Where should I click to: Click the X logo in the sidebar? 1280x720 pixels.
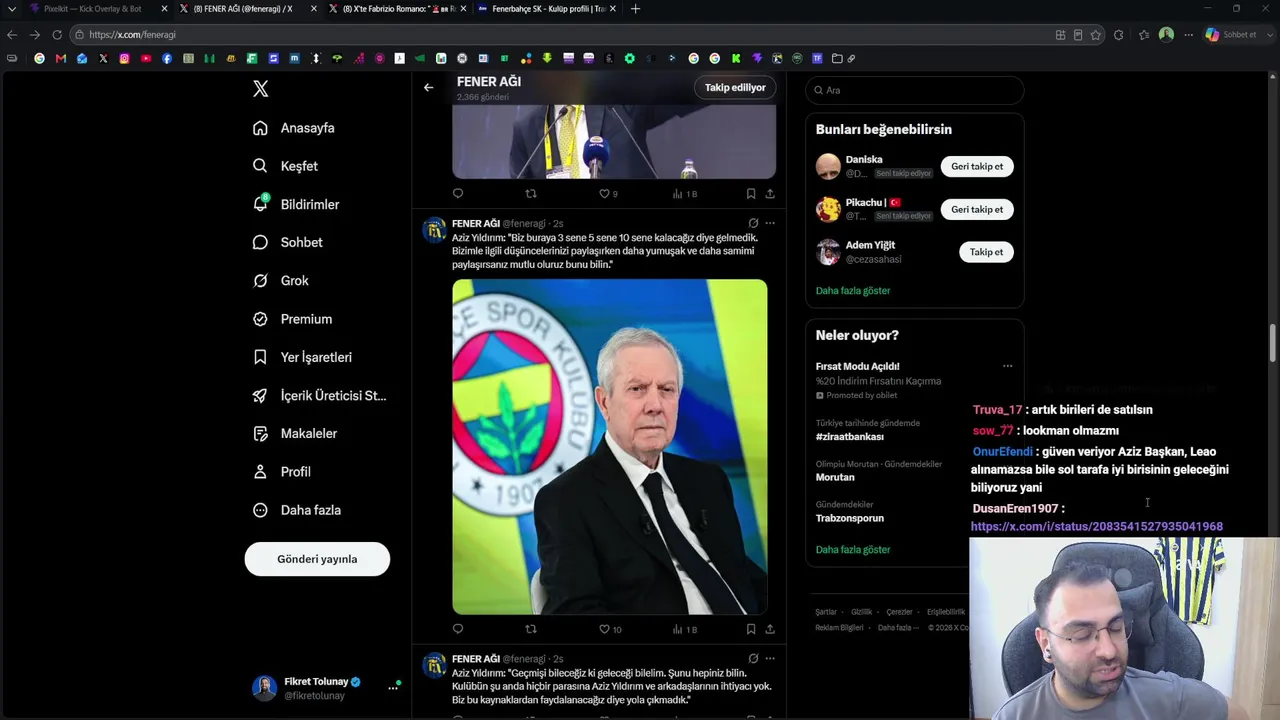(x=260, y=89)
